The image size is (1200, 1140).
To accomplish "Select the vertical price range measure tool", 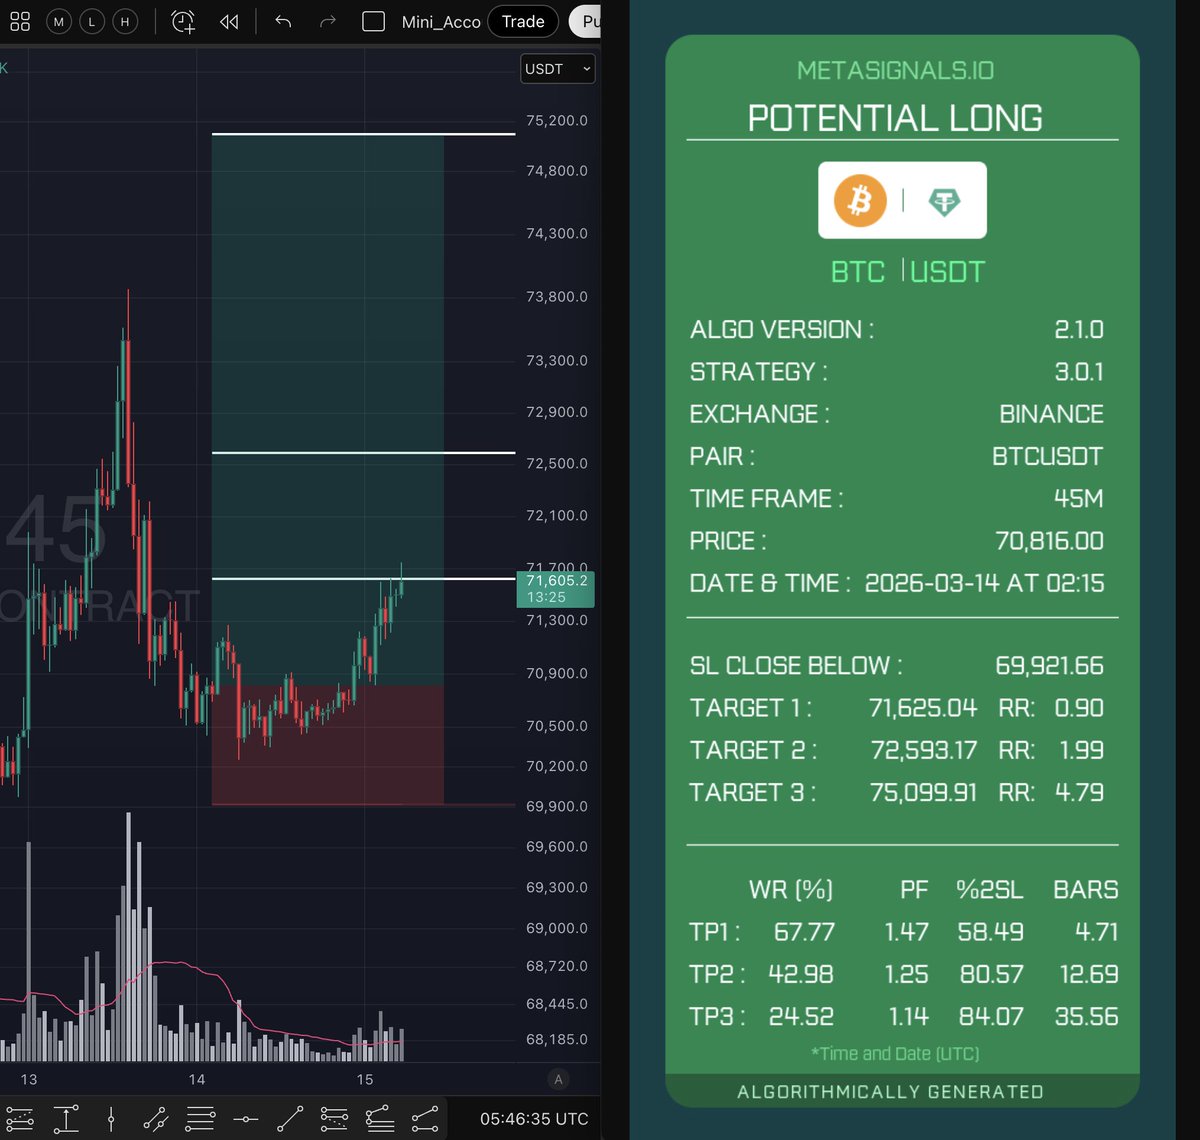I will pos(66,1119).
